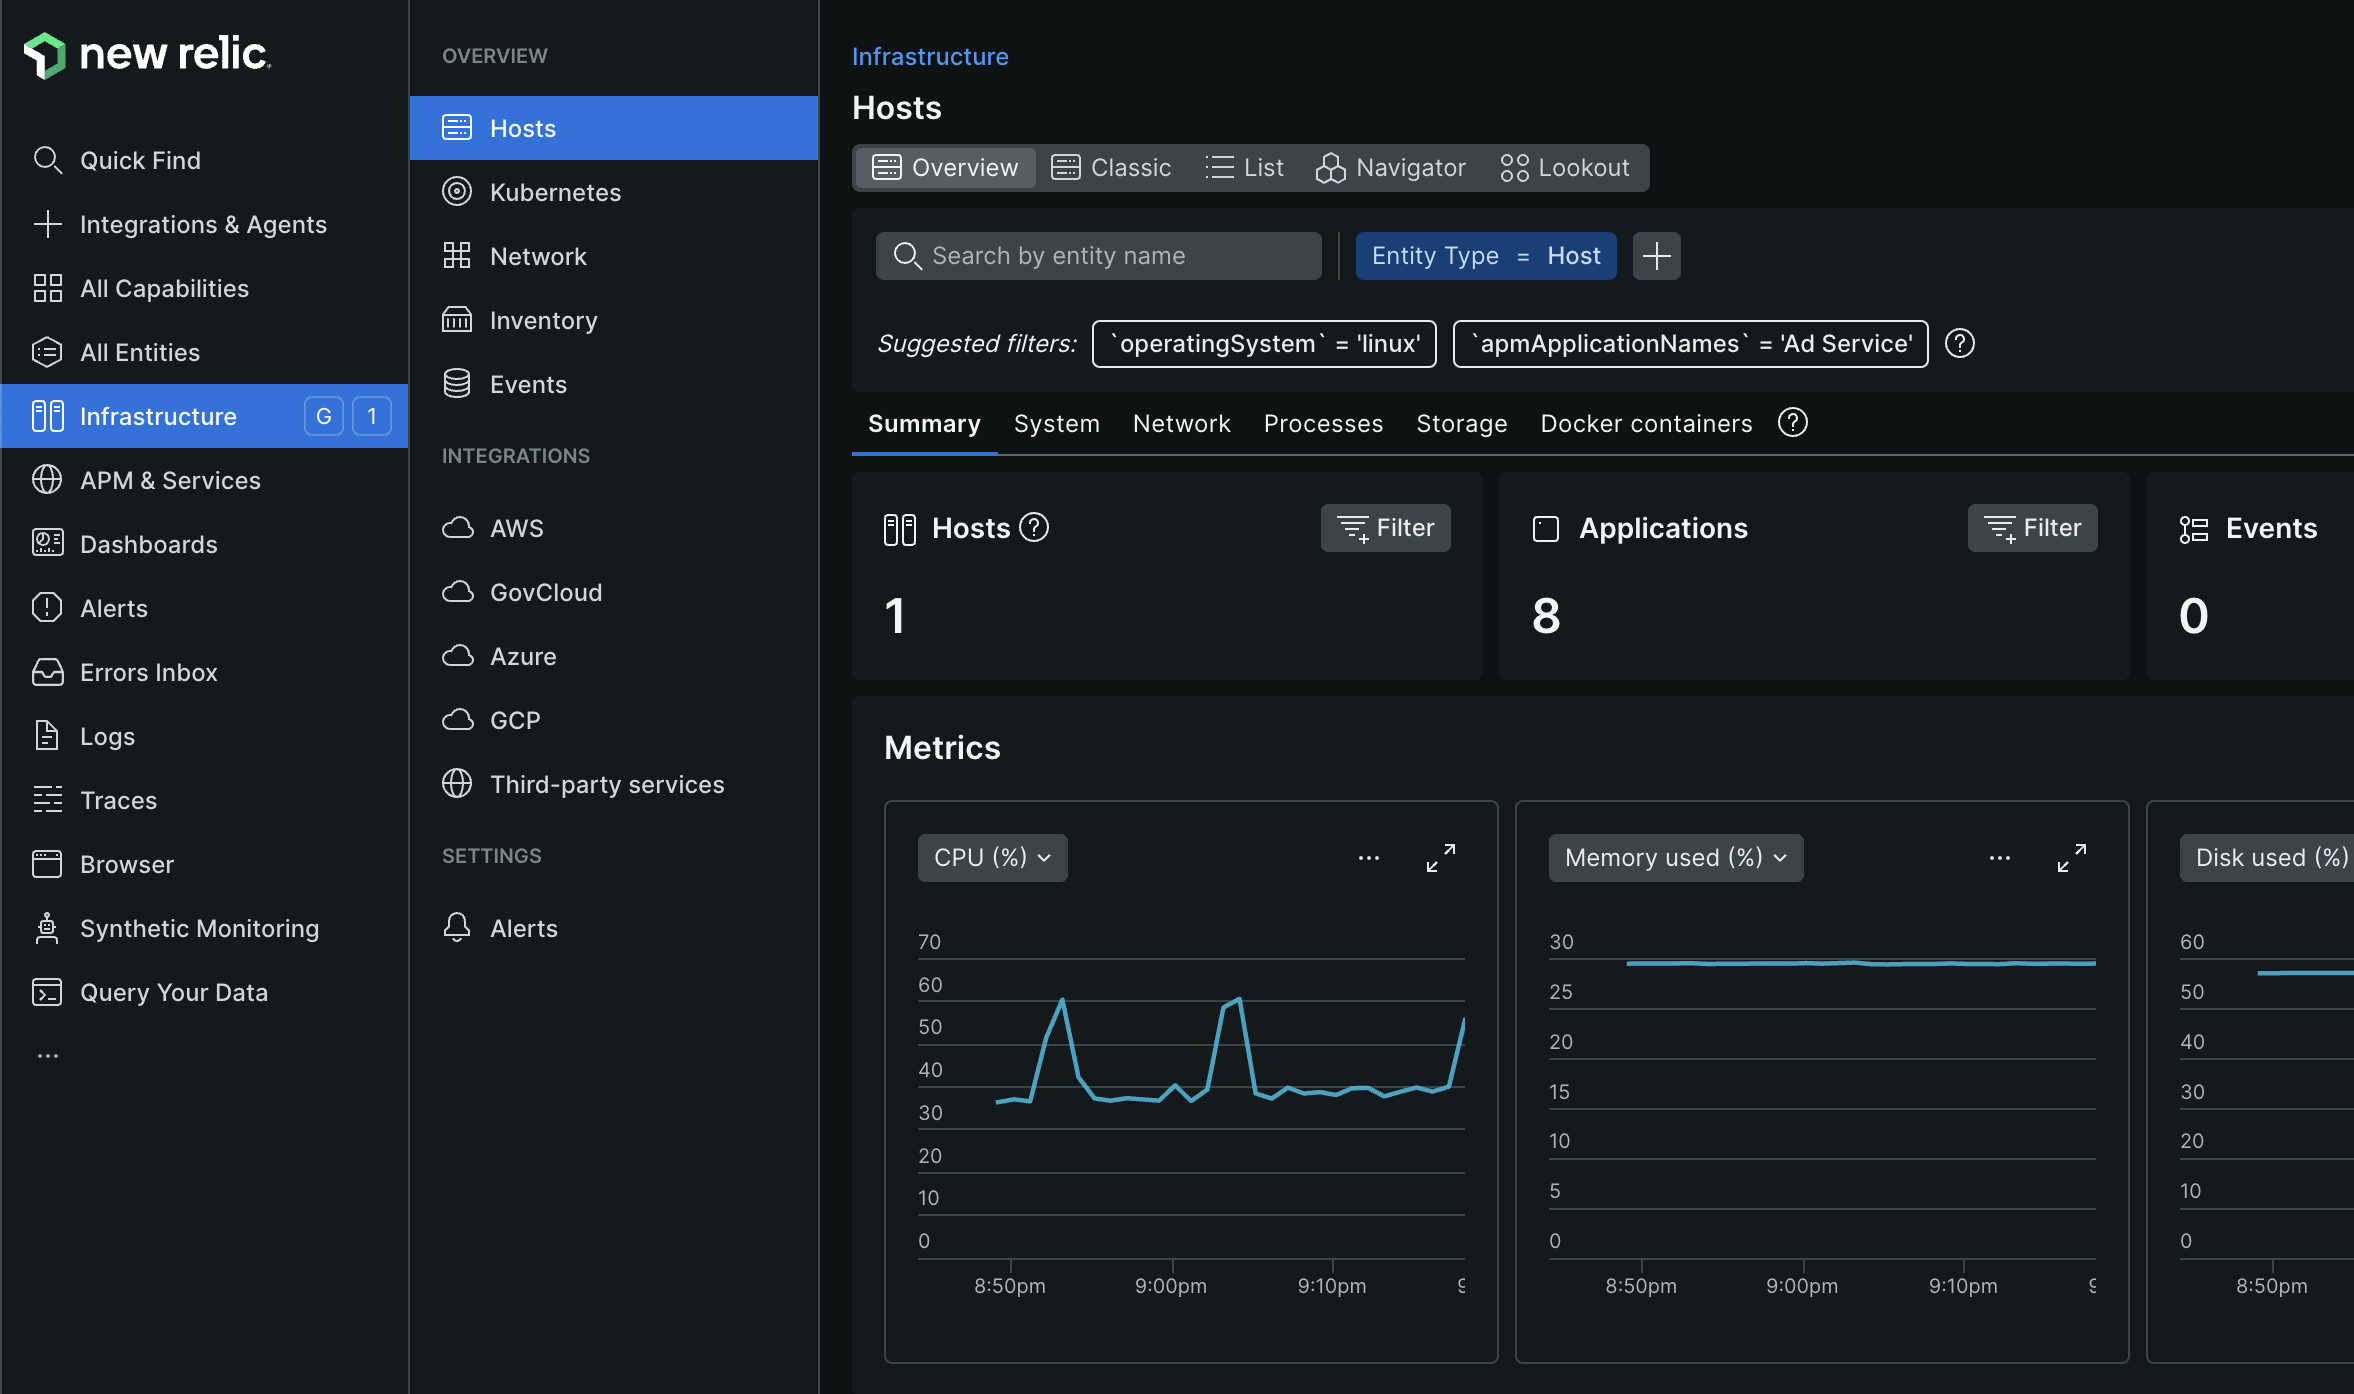
Task: Apply suggested filter apmApplicationNames = Ad Service
Action: (x=1690, y=344)
